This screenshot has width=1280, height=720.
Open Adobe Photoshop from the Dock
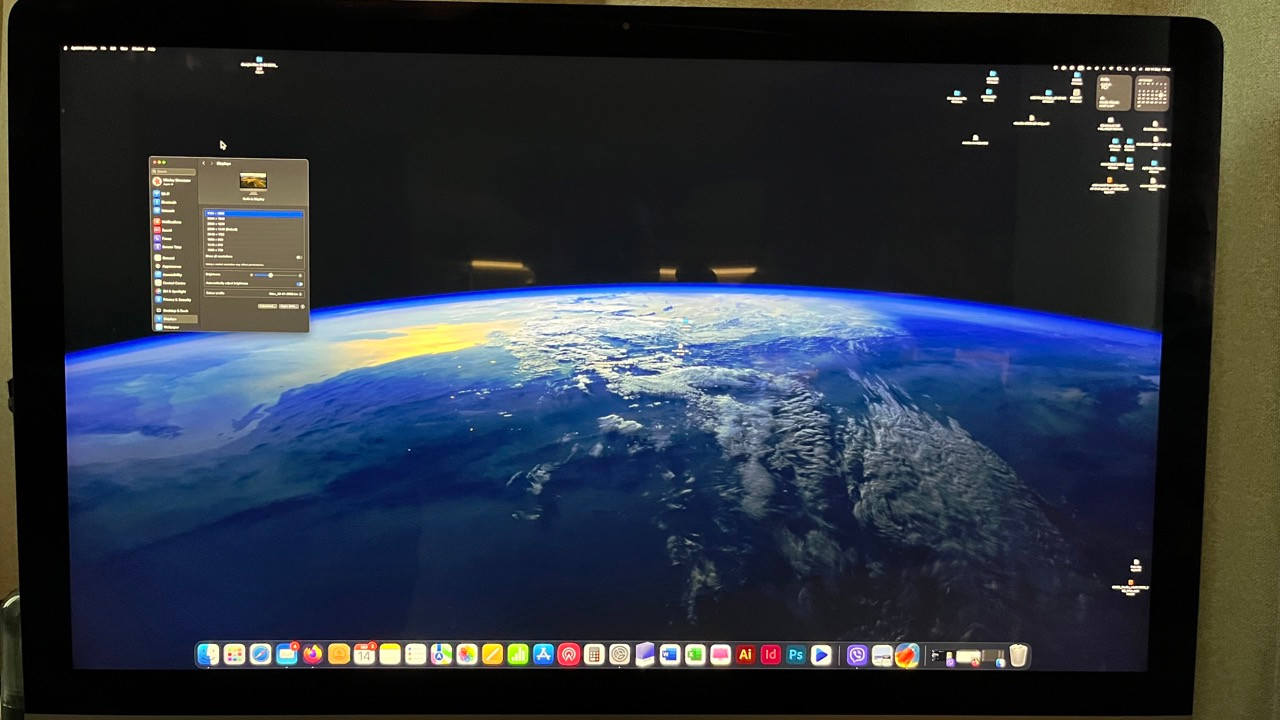[x=796, y=655]
